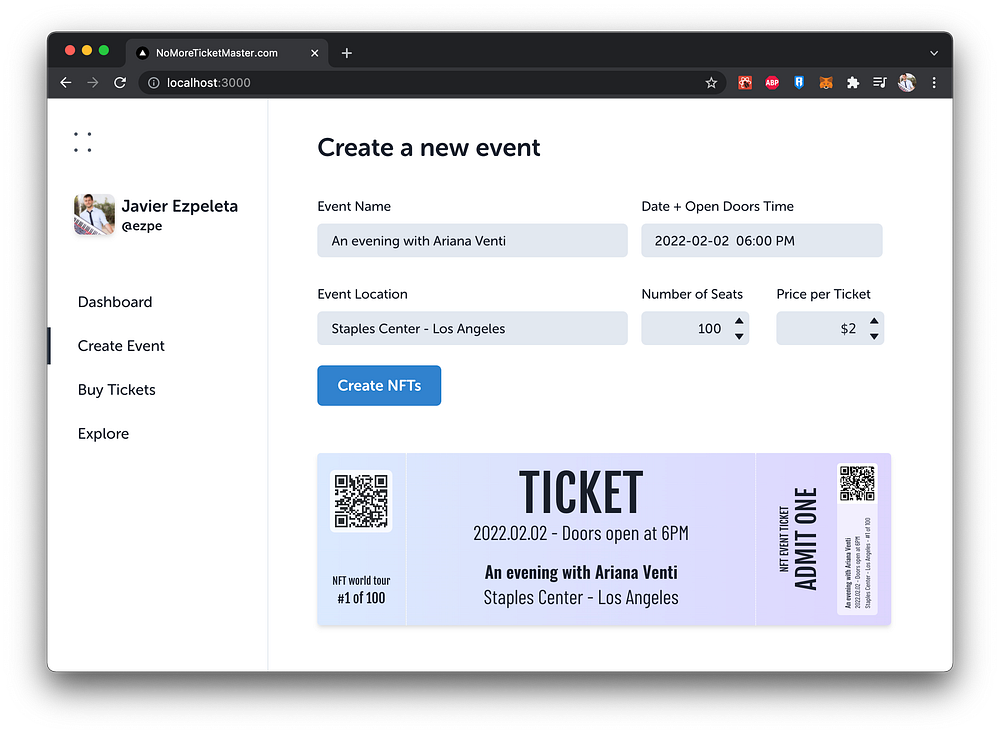The width and height of the screenshot is (1000, 734).
Task: Click the four-dot logo icon in sidebar
Action: 82,142
